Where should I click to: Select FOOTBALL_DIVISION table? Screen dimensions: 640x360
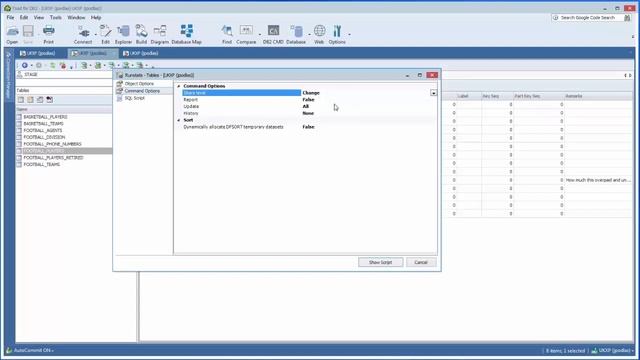click(44, 137)
